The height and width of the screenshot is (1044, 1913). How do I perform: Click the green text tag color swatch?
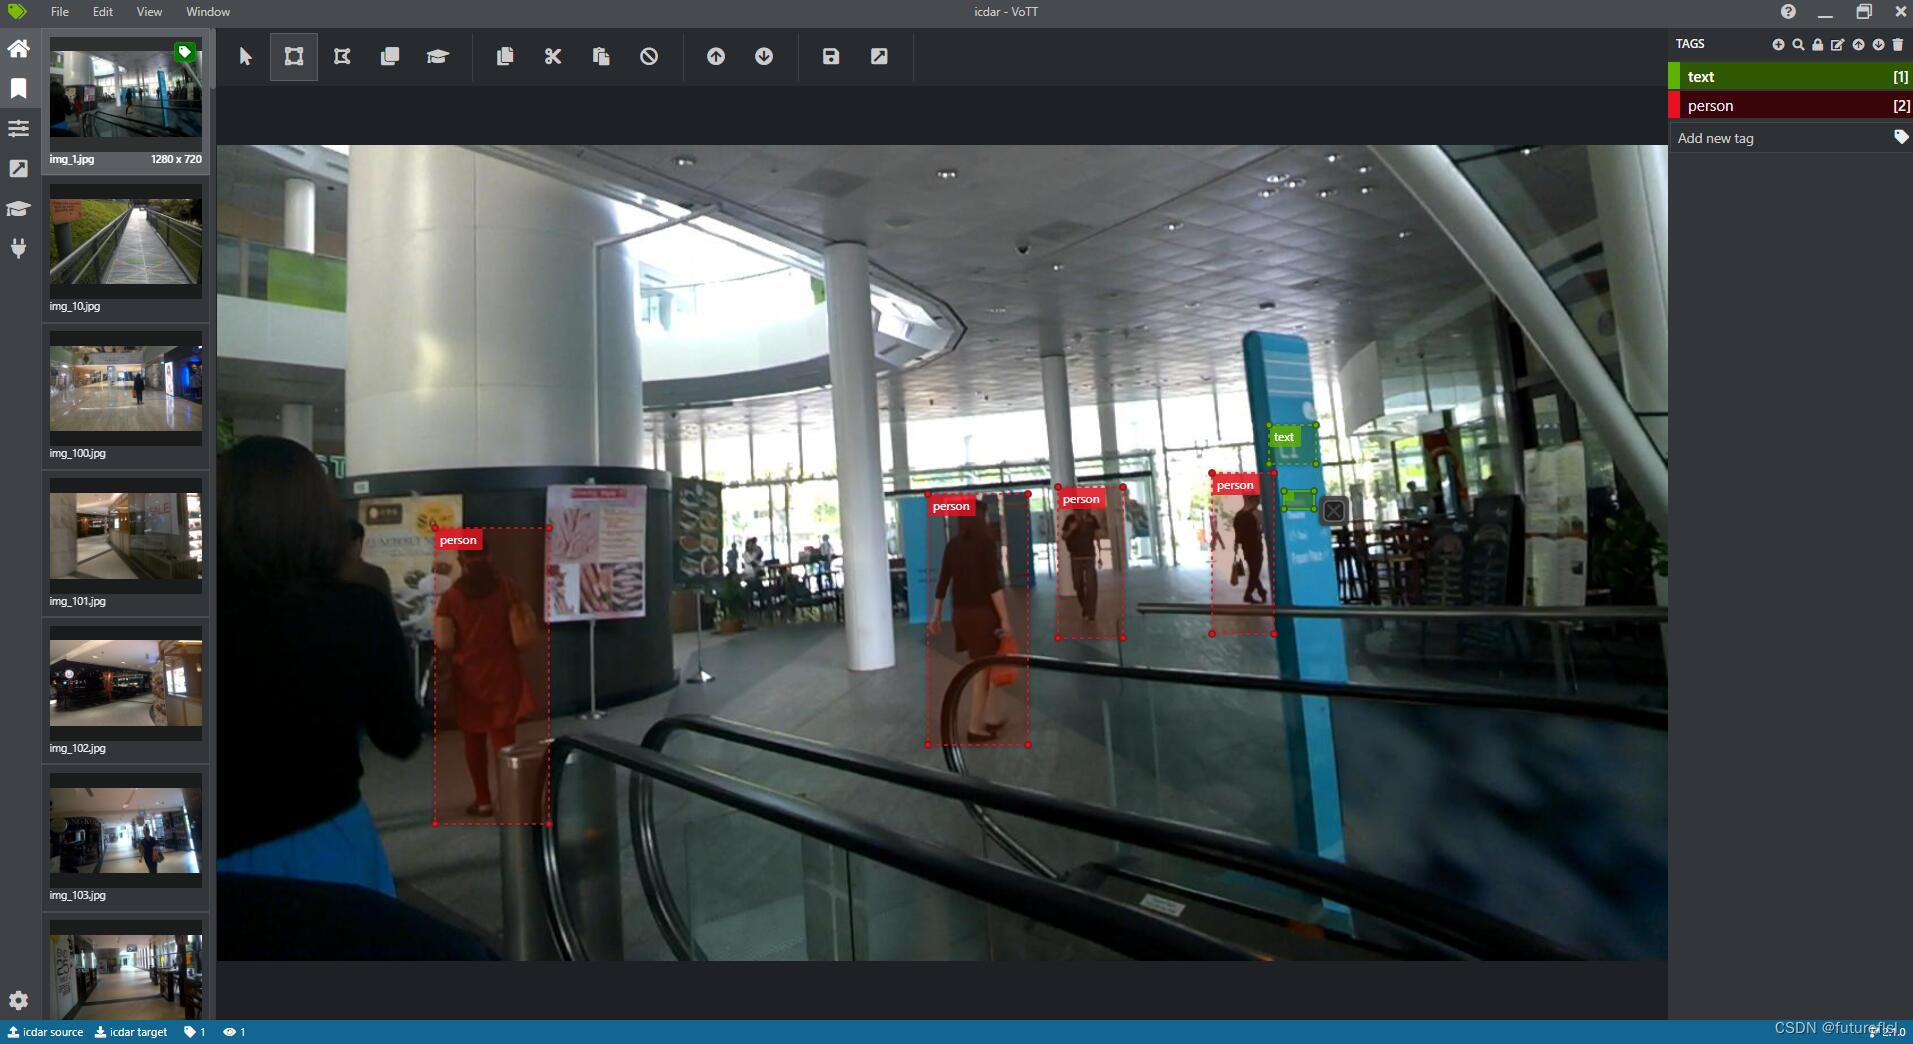(x=1674, y=76)
